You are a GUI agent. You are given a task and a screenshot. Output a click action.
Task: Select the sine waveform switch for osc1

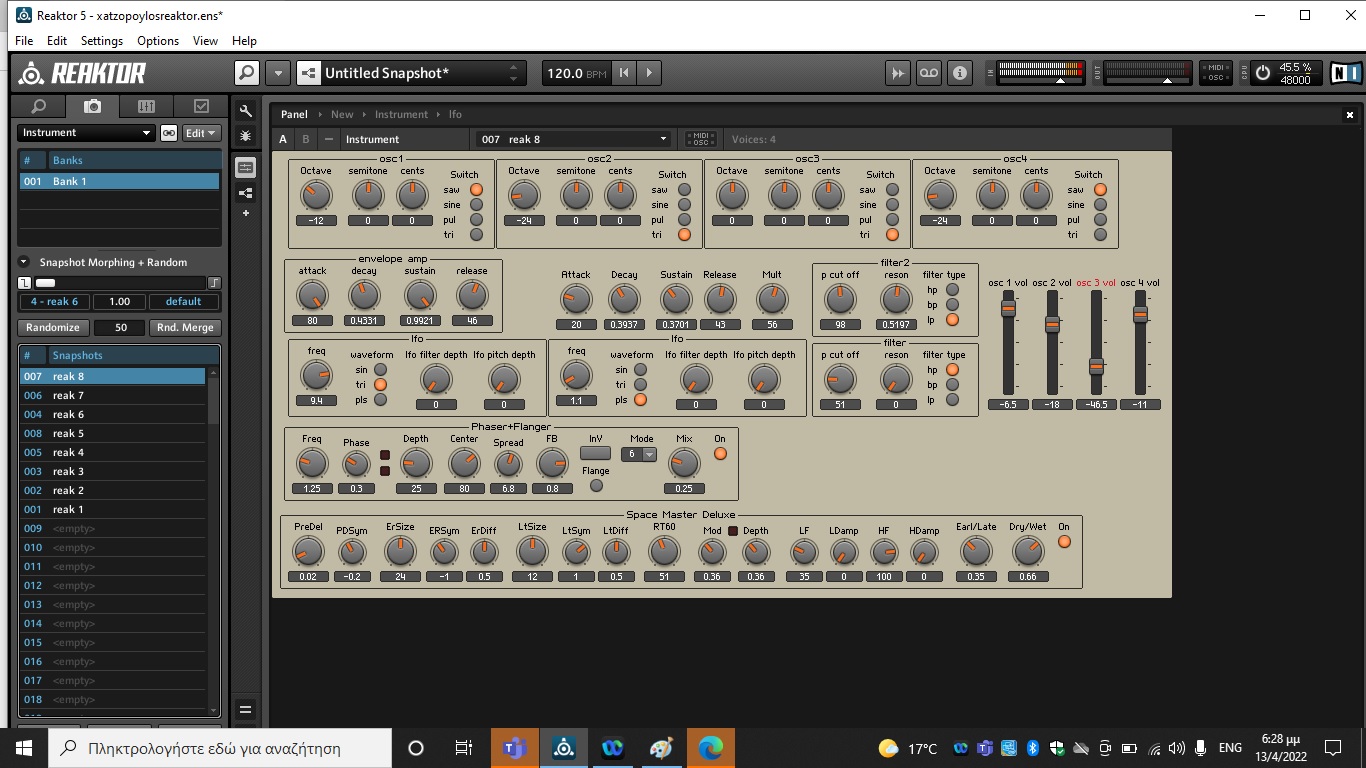click(476, 205)
